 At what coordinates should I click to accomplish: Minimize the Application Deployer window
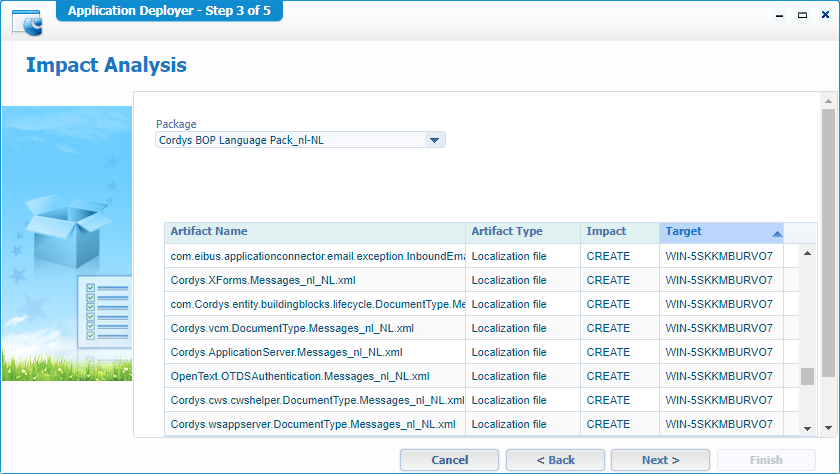pyautogui.click(x=779, y=16)
